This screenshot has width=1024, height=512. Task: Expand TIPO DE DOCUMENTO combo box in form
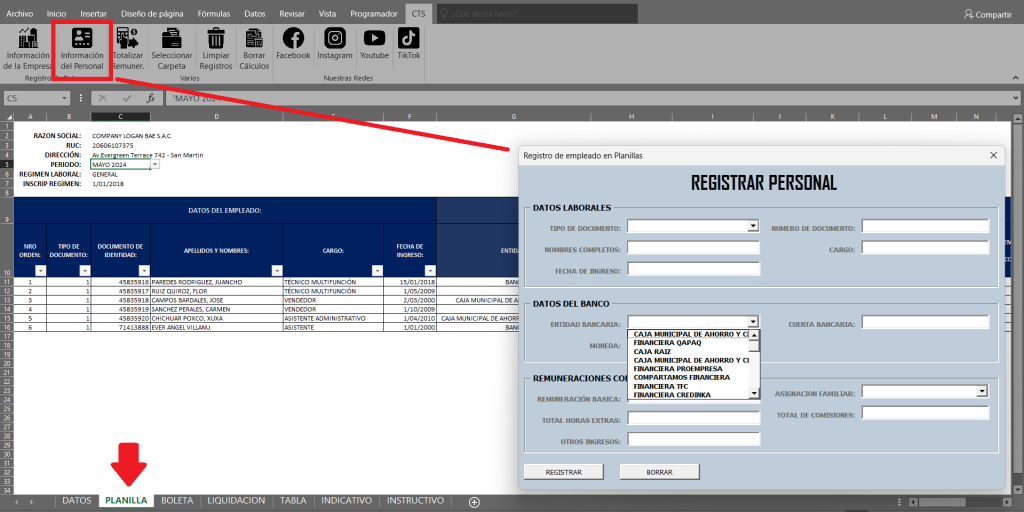(x=754, y=226)
